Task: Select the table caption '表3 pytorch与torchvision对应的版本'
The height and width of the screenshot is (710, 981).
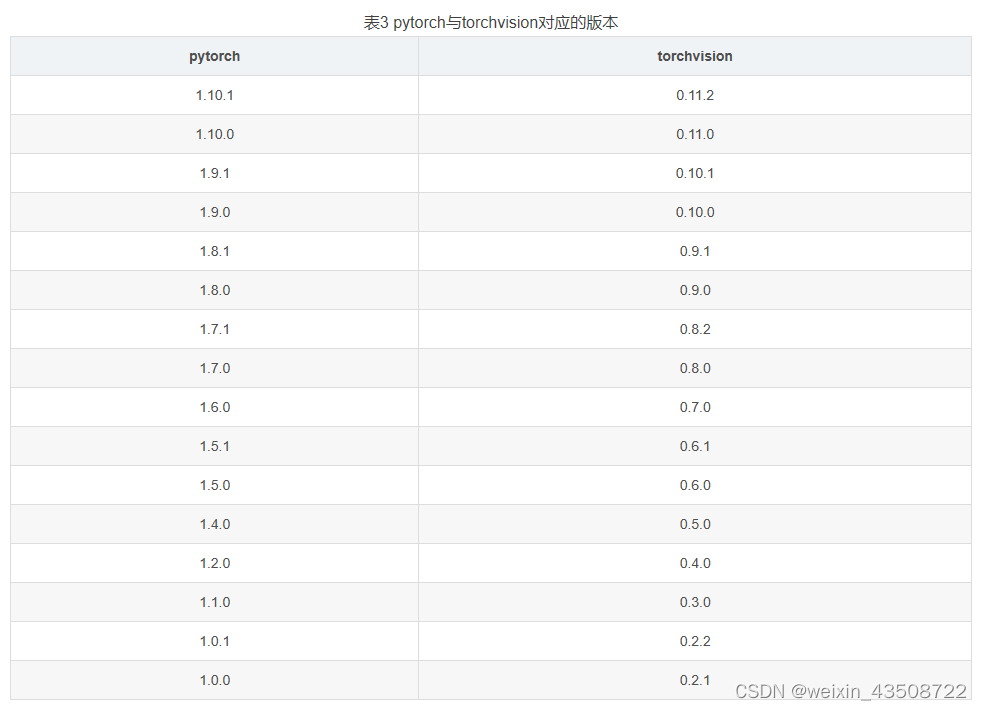Action: click(491, 23)
